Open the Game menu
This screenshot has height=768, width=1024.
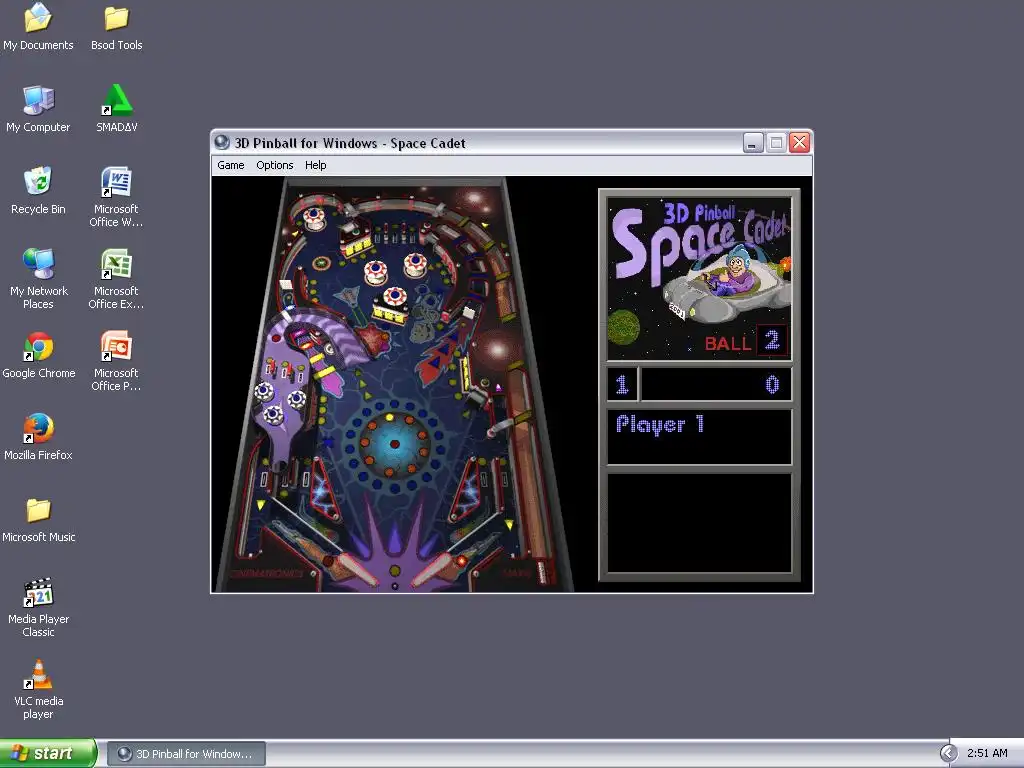tap(231, 165)
